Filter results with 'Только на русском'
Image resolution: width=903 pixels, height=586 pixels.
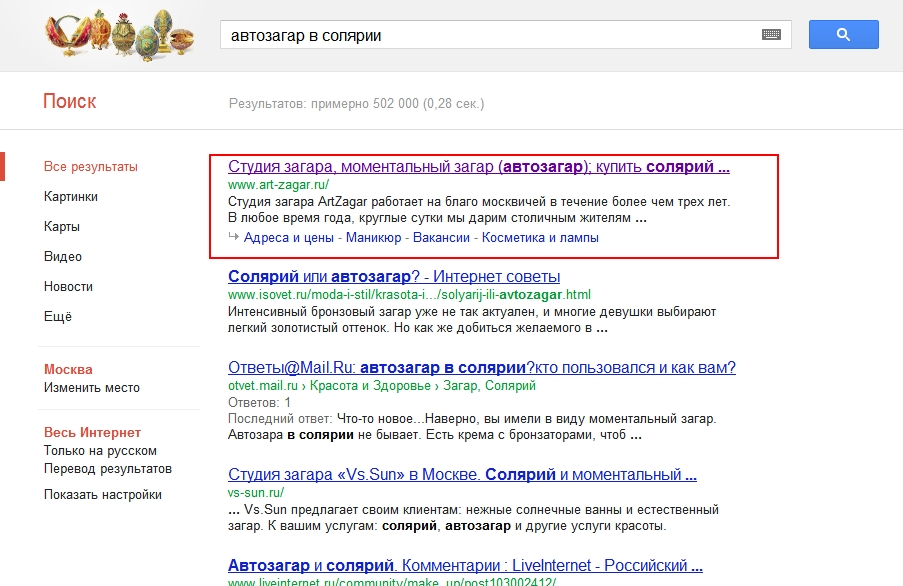[100, 451]
